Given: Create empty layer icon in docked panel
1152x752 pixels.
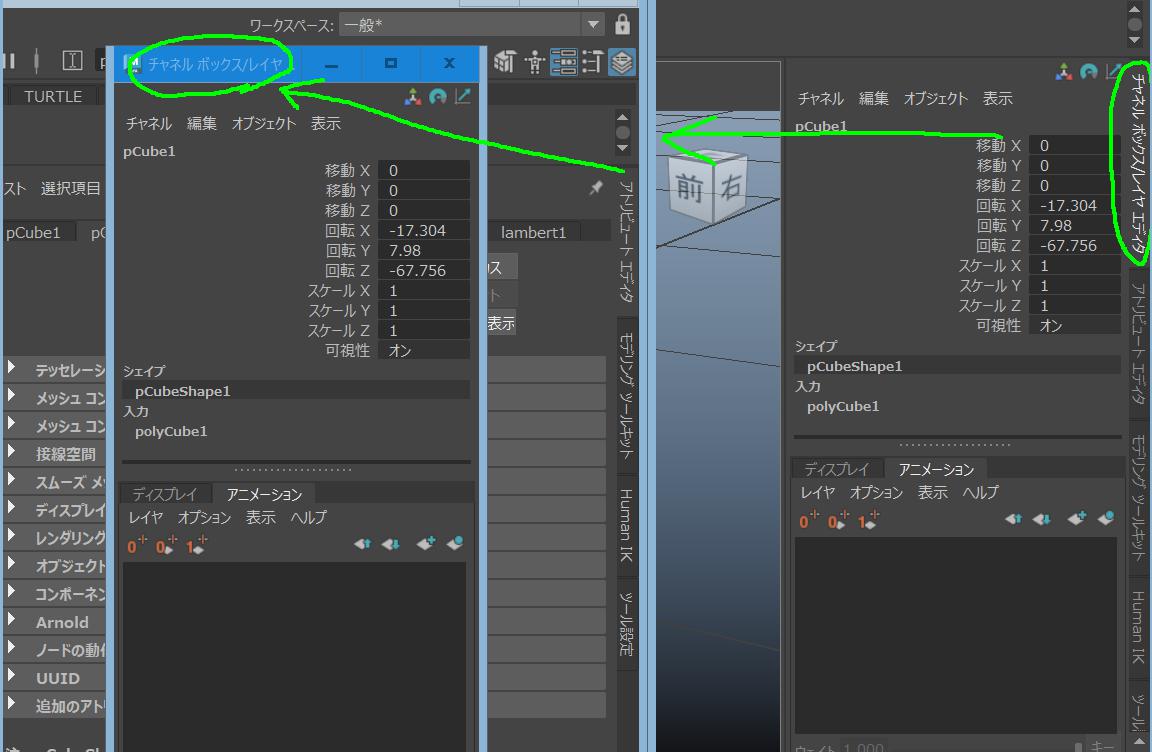Looking at the screenshot, I should [1076, 518].
